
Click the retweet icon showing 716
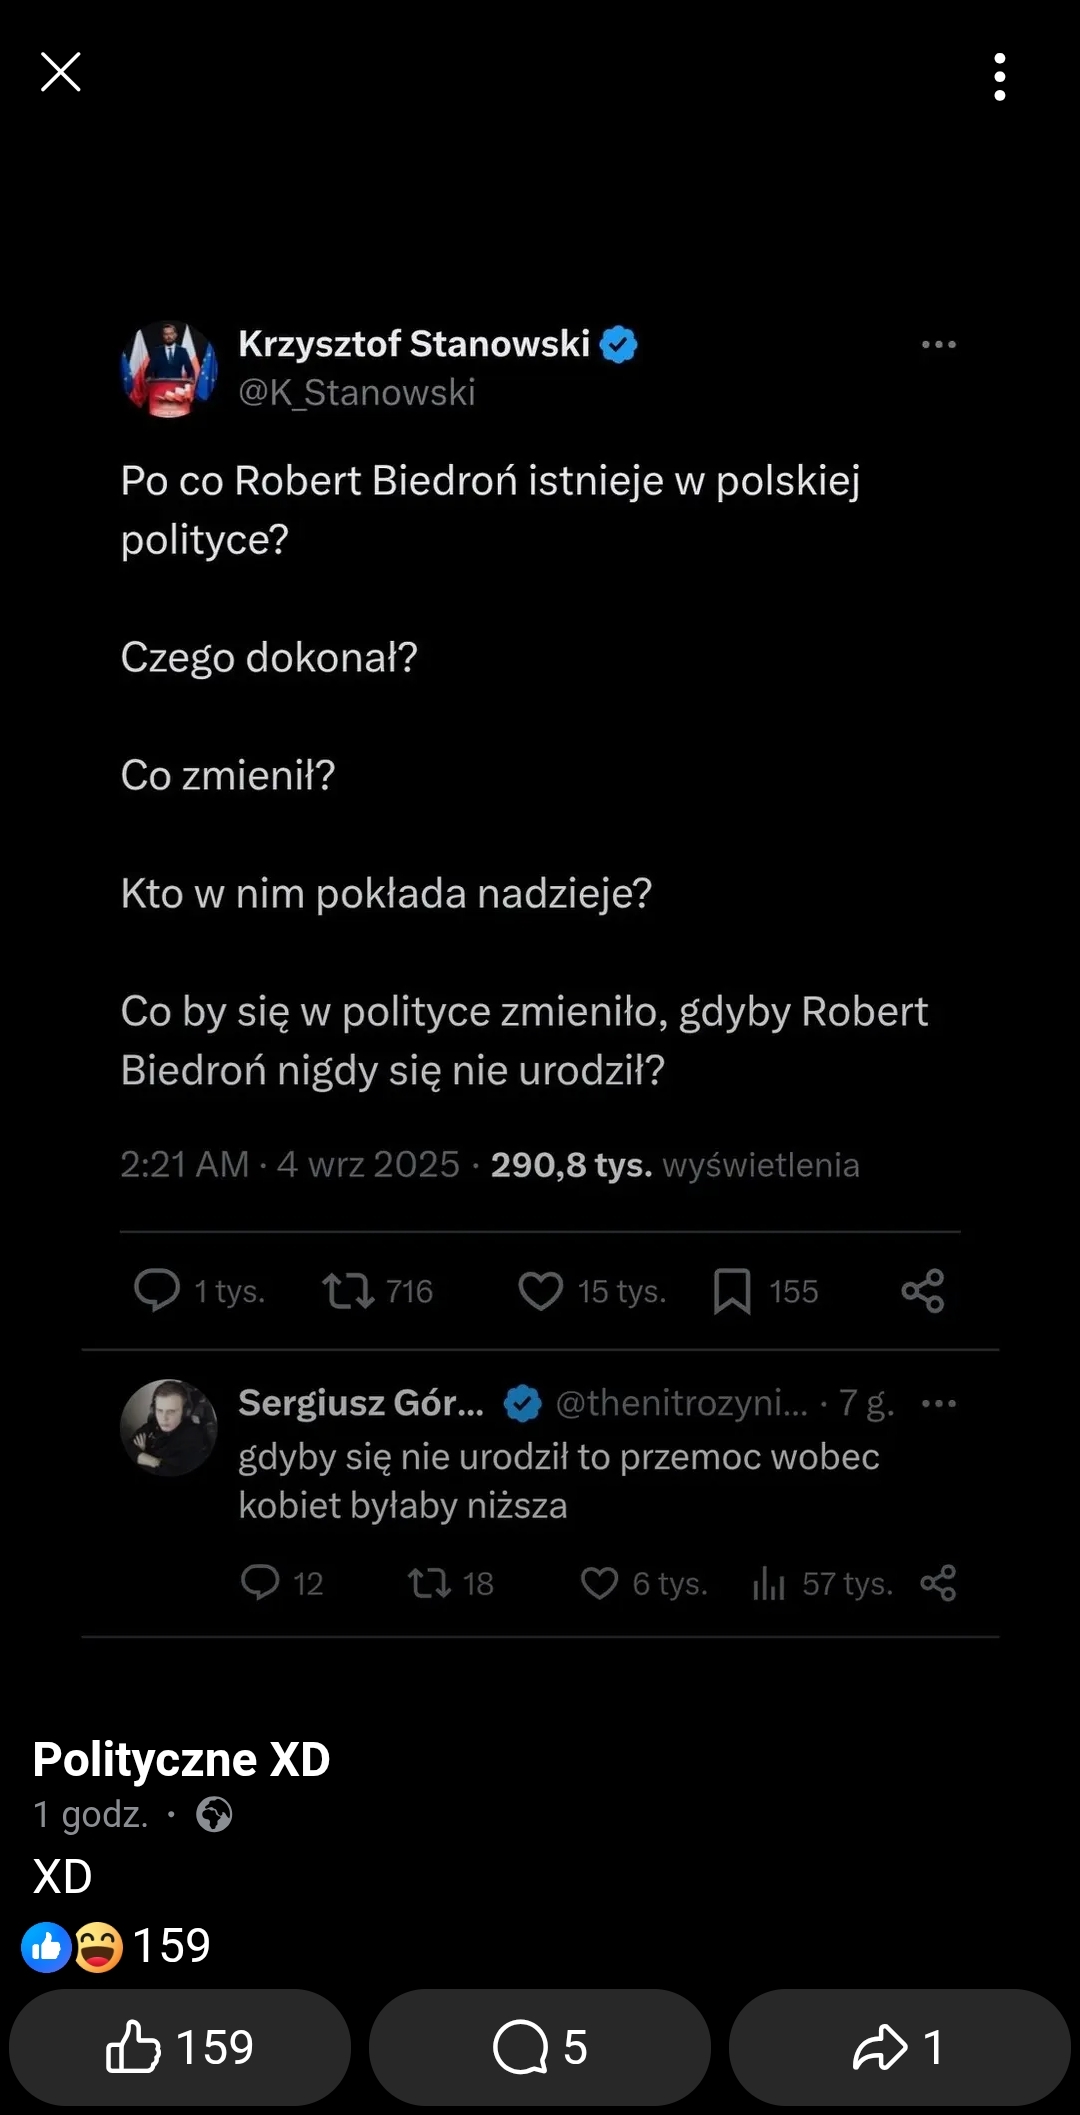tap(347, 1290)
